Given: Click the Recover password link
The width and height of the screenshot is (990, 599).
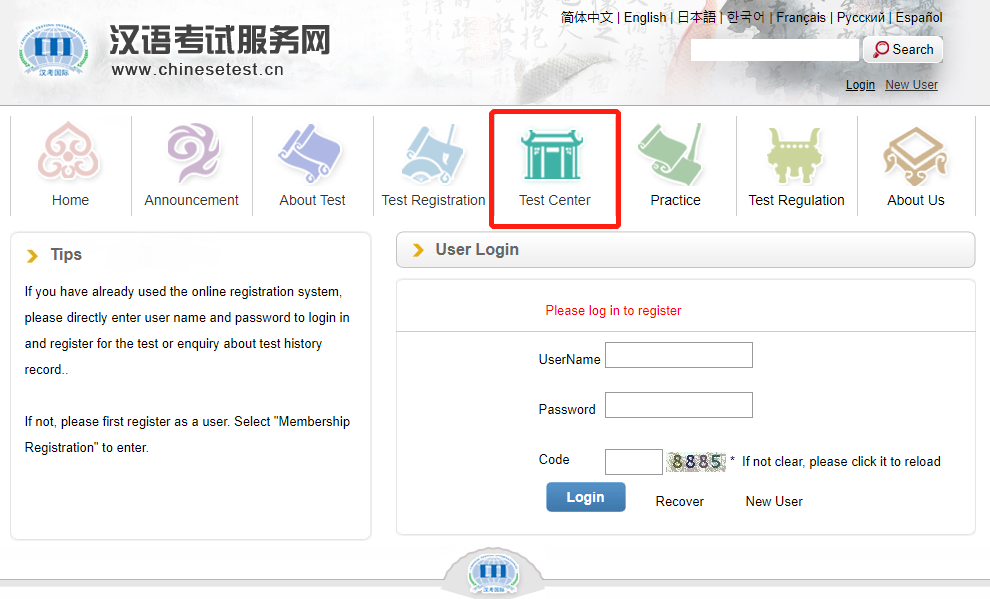Looking at the screenshot, I should pos(680,501).
